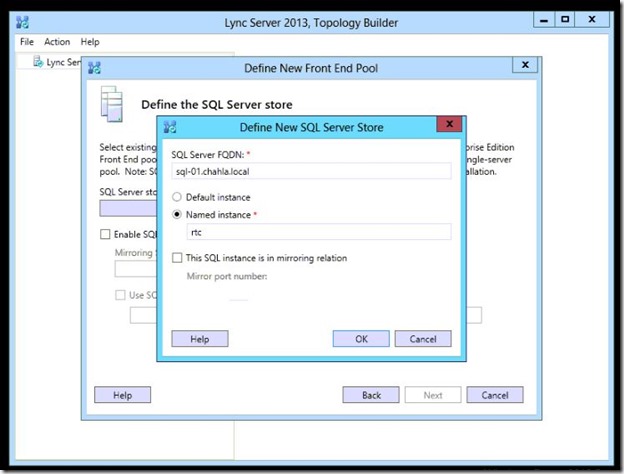Viewport: 624px width, 474px height.
Task: Click Cancel in the SQL Server Store dialog
Action: (x=423, y=339)
